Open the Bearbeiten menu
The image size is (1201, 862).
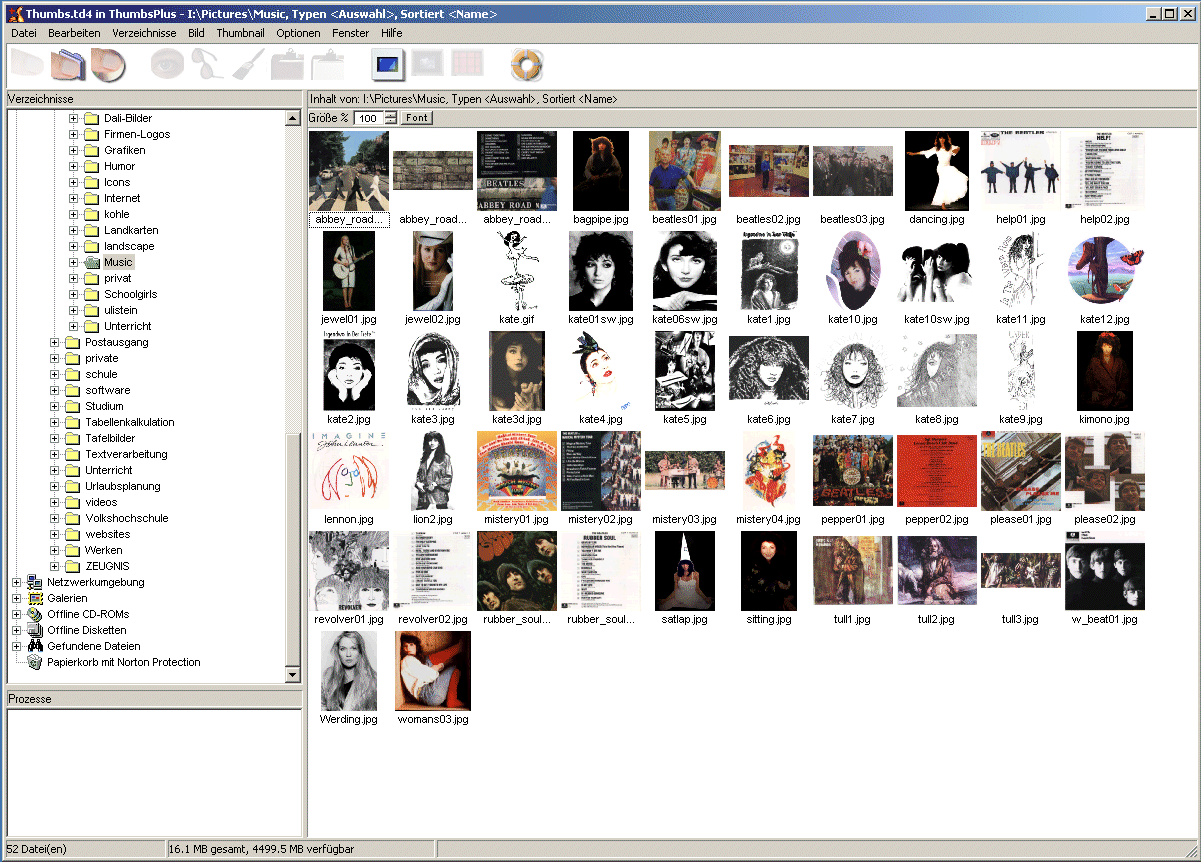click(74, 33)
